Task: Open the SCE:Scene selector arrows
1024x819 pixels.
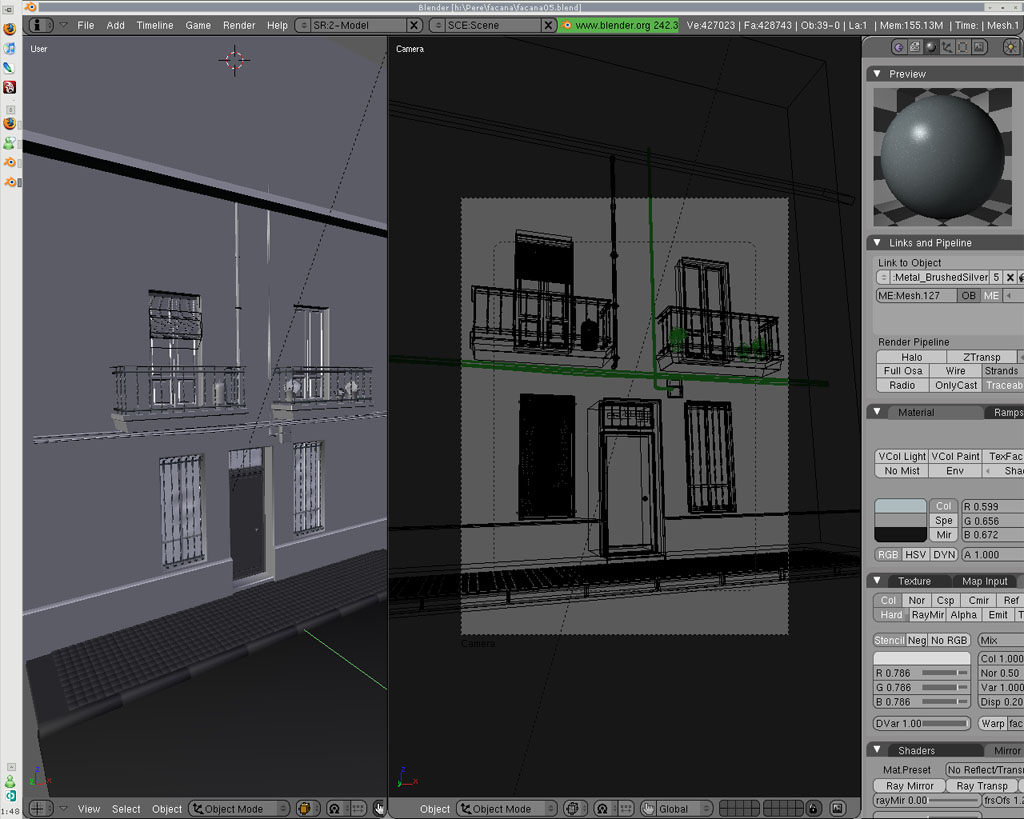Action: click(x=438, y=25)
